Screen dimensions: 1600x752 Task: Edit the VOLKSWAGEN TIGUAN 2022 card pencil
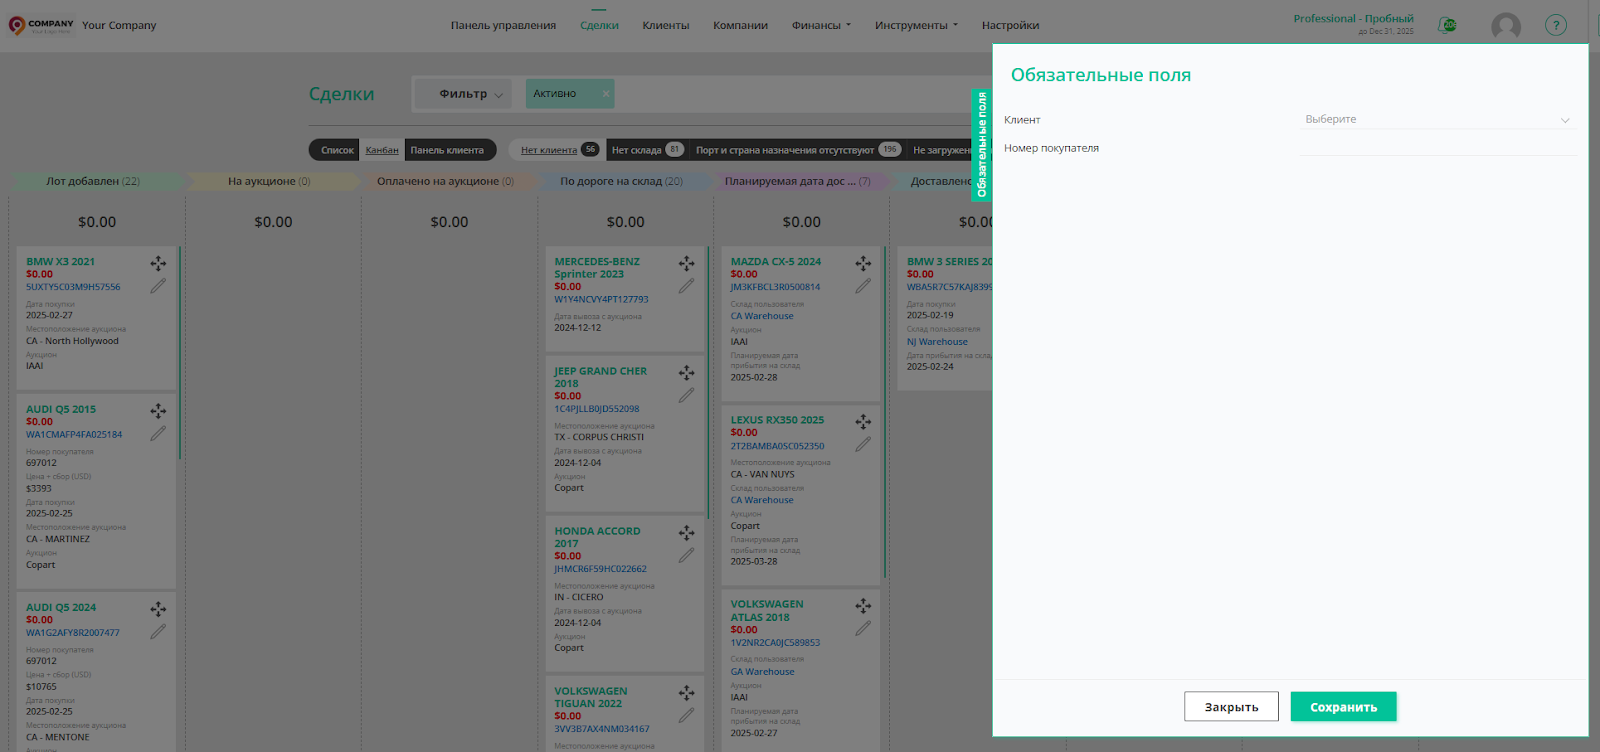point(686,716)
